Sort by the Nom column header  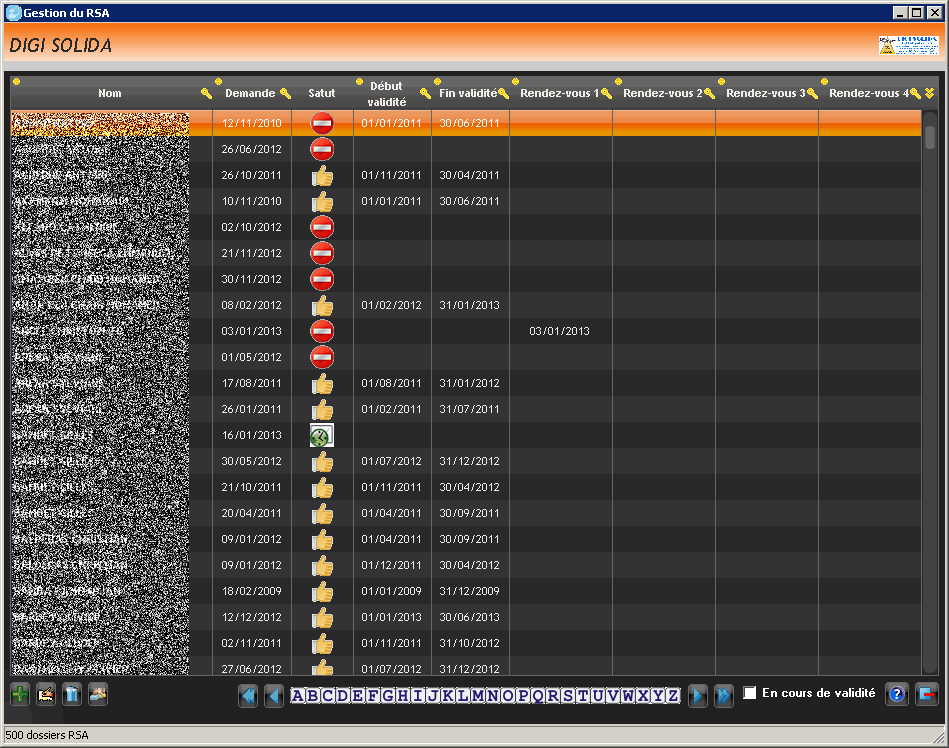pos(110,93)
